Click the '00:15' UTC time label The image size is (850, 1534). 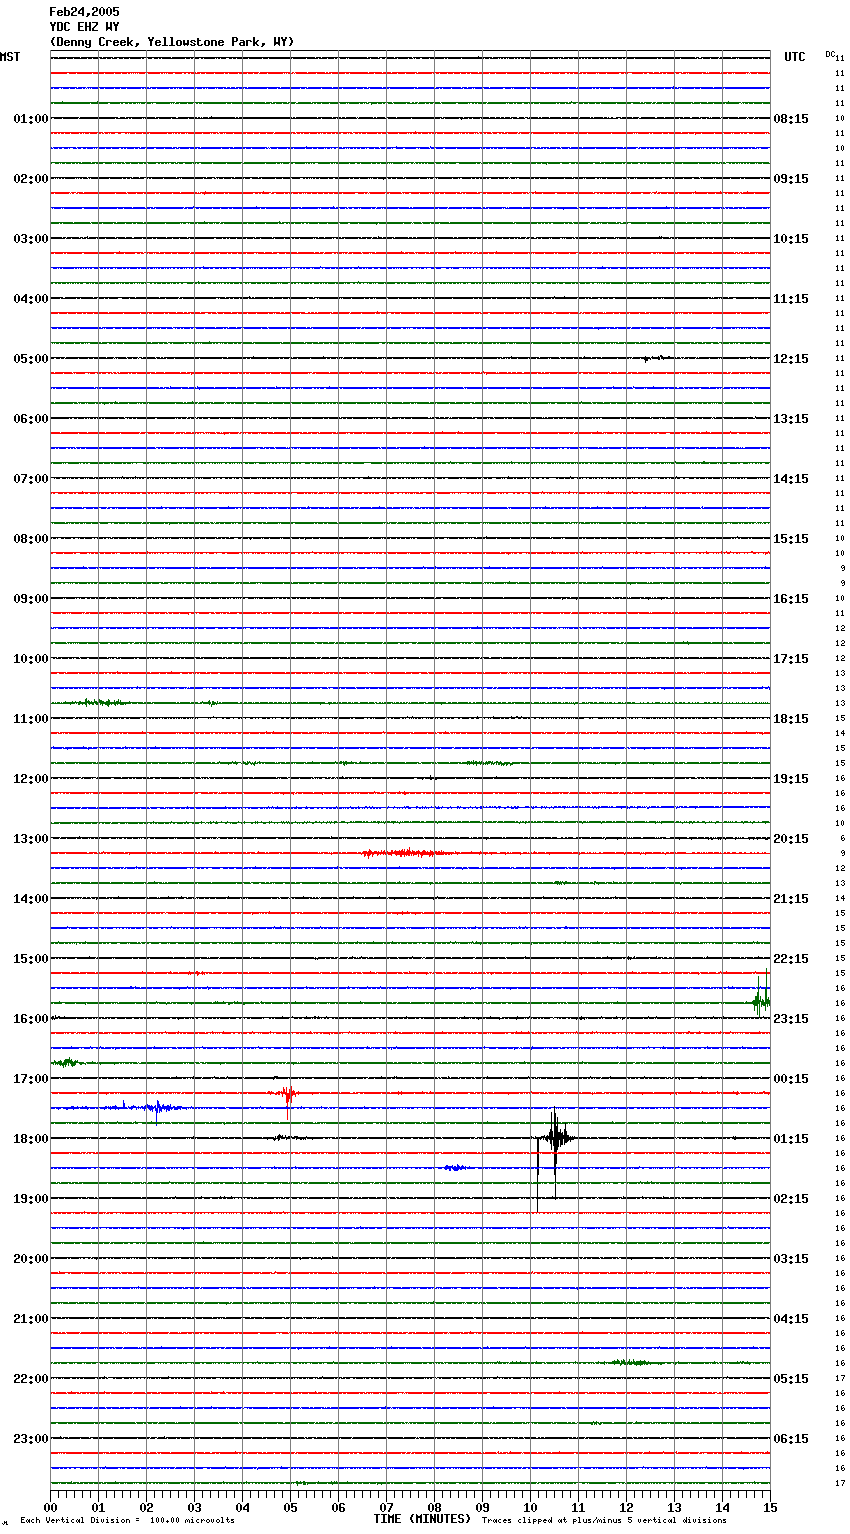click(791, 1079)
